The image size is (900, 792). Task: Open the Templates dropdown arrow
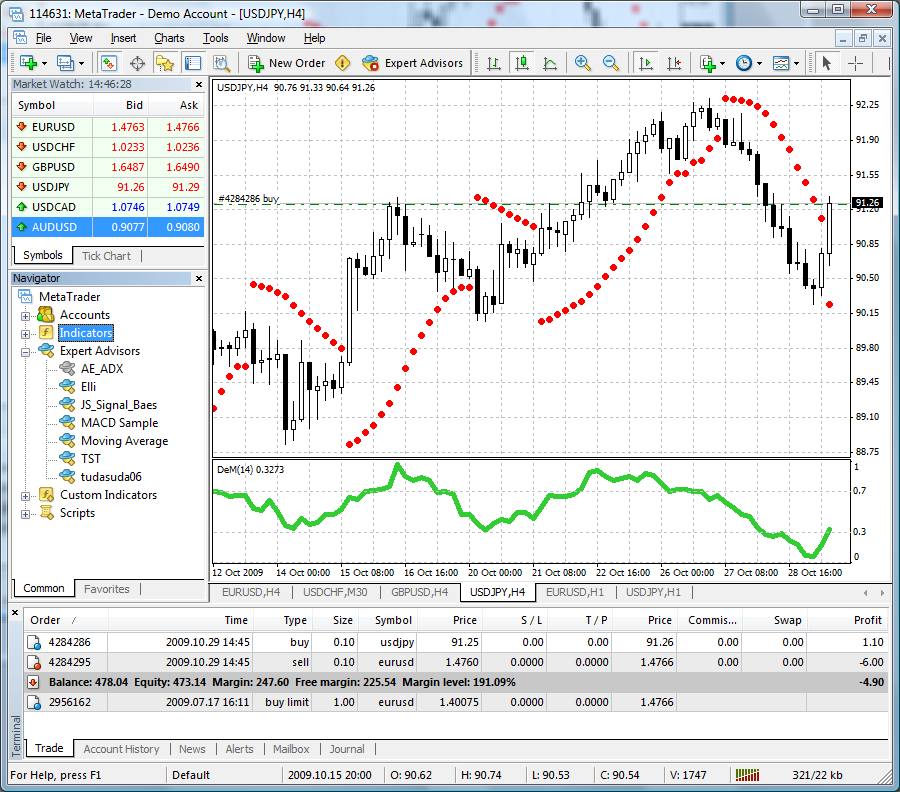pyautogui.click(x=796, y=63)
